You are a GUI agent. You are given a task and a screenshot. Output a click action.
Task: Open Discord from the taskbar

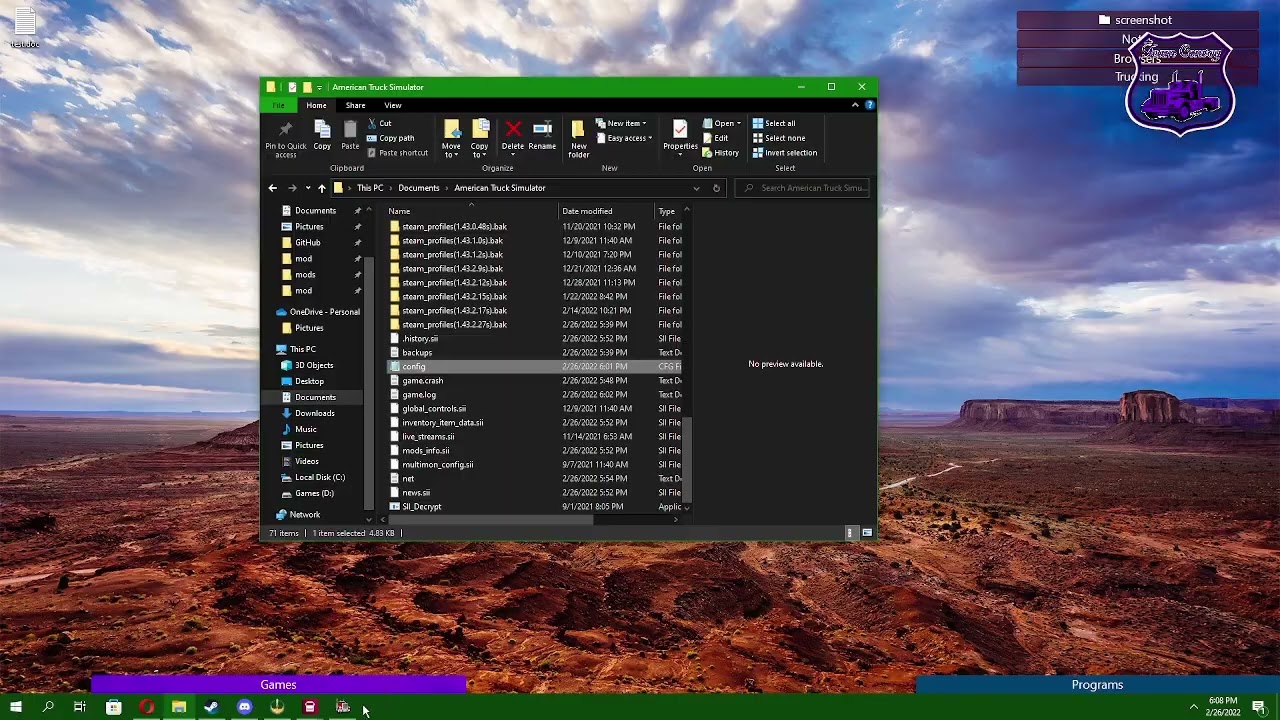[x=244, y=707]
